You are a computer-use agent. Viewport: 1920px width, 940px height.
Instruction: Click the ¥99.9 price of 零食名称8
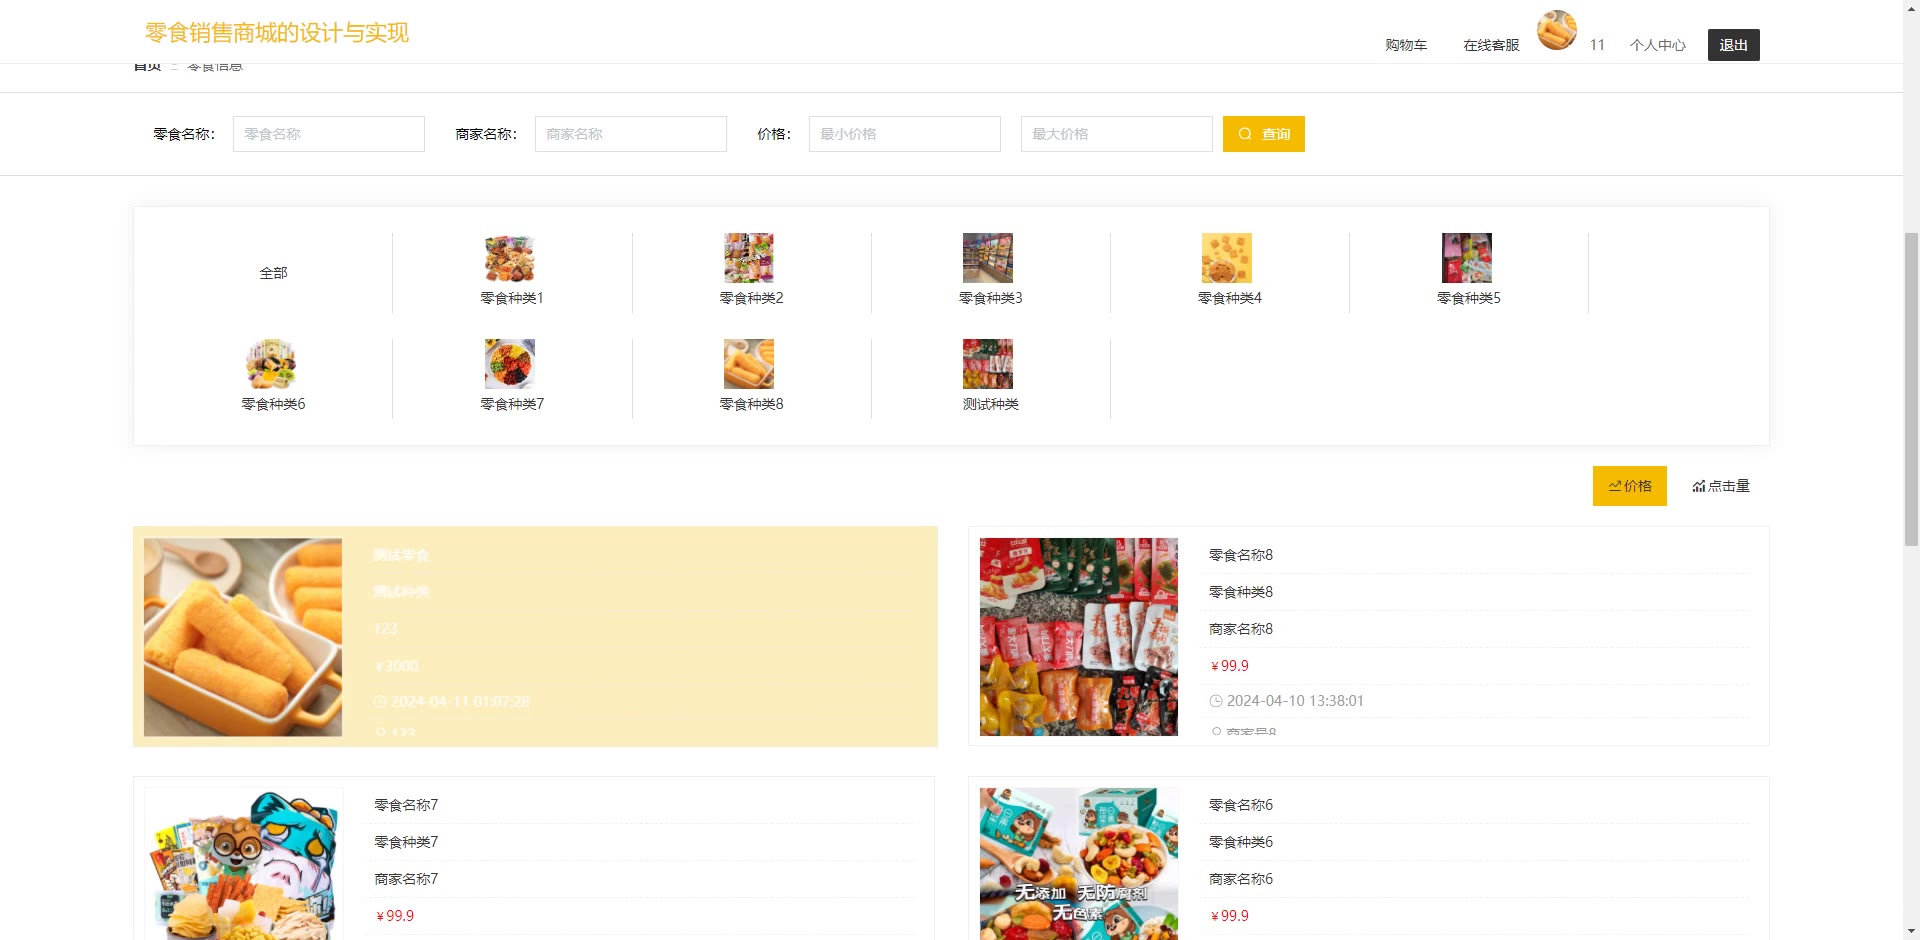1230,666
